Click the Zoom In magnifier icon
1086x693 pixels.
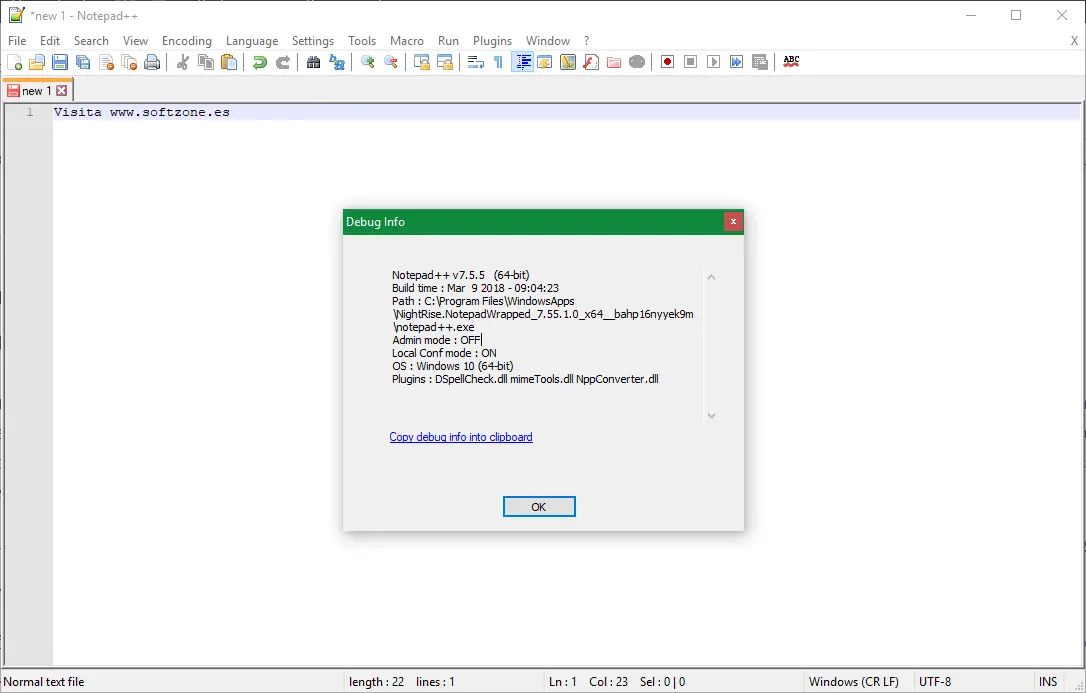tap(368, 62)
